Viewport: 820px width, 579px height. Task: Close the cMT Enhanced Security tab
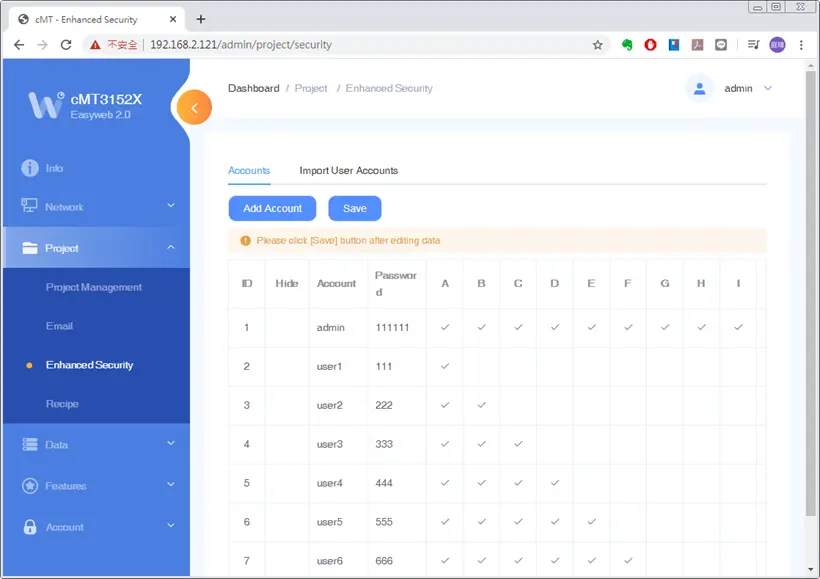pyautogui.click(x=173, y=19)
